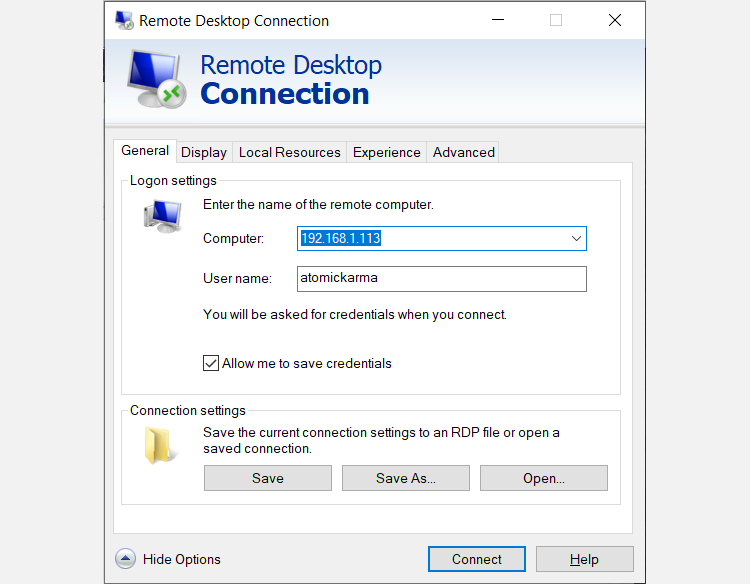Viewport: 750px width, 584px height.
Task: Click the large monitor banner icon
Action: (x=157, y=79)
